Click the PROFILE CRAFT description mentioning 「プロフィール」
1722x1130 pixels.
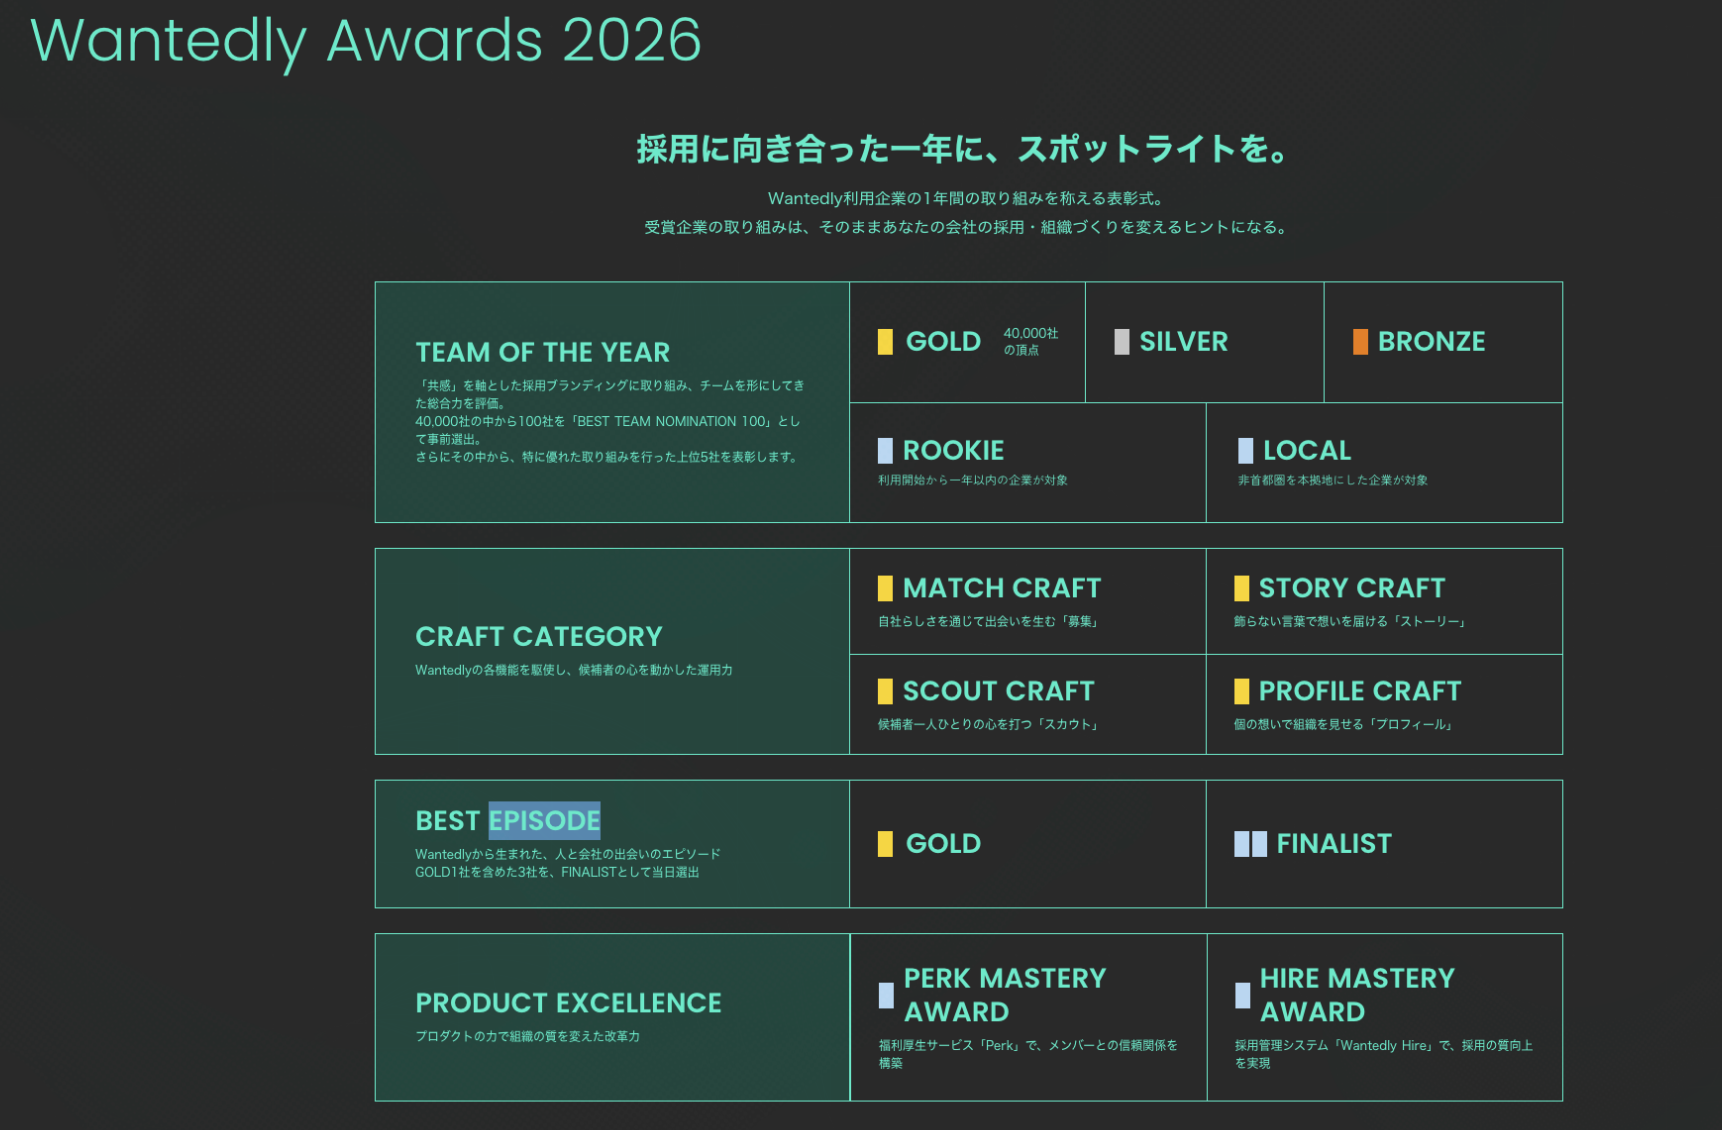pos(1345,725)
